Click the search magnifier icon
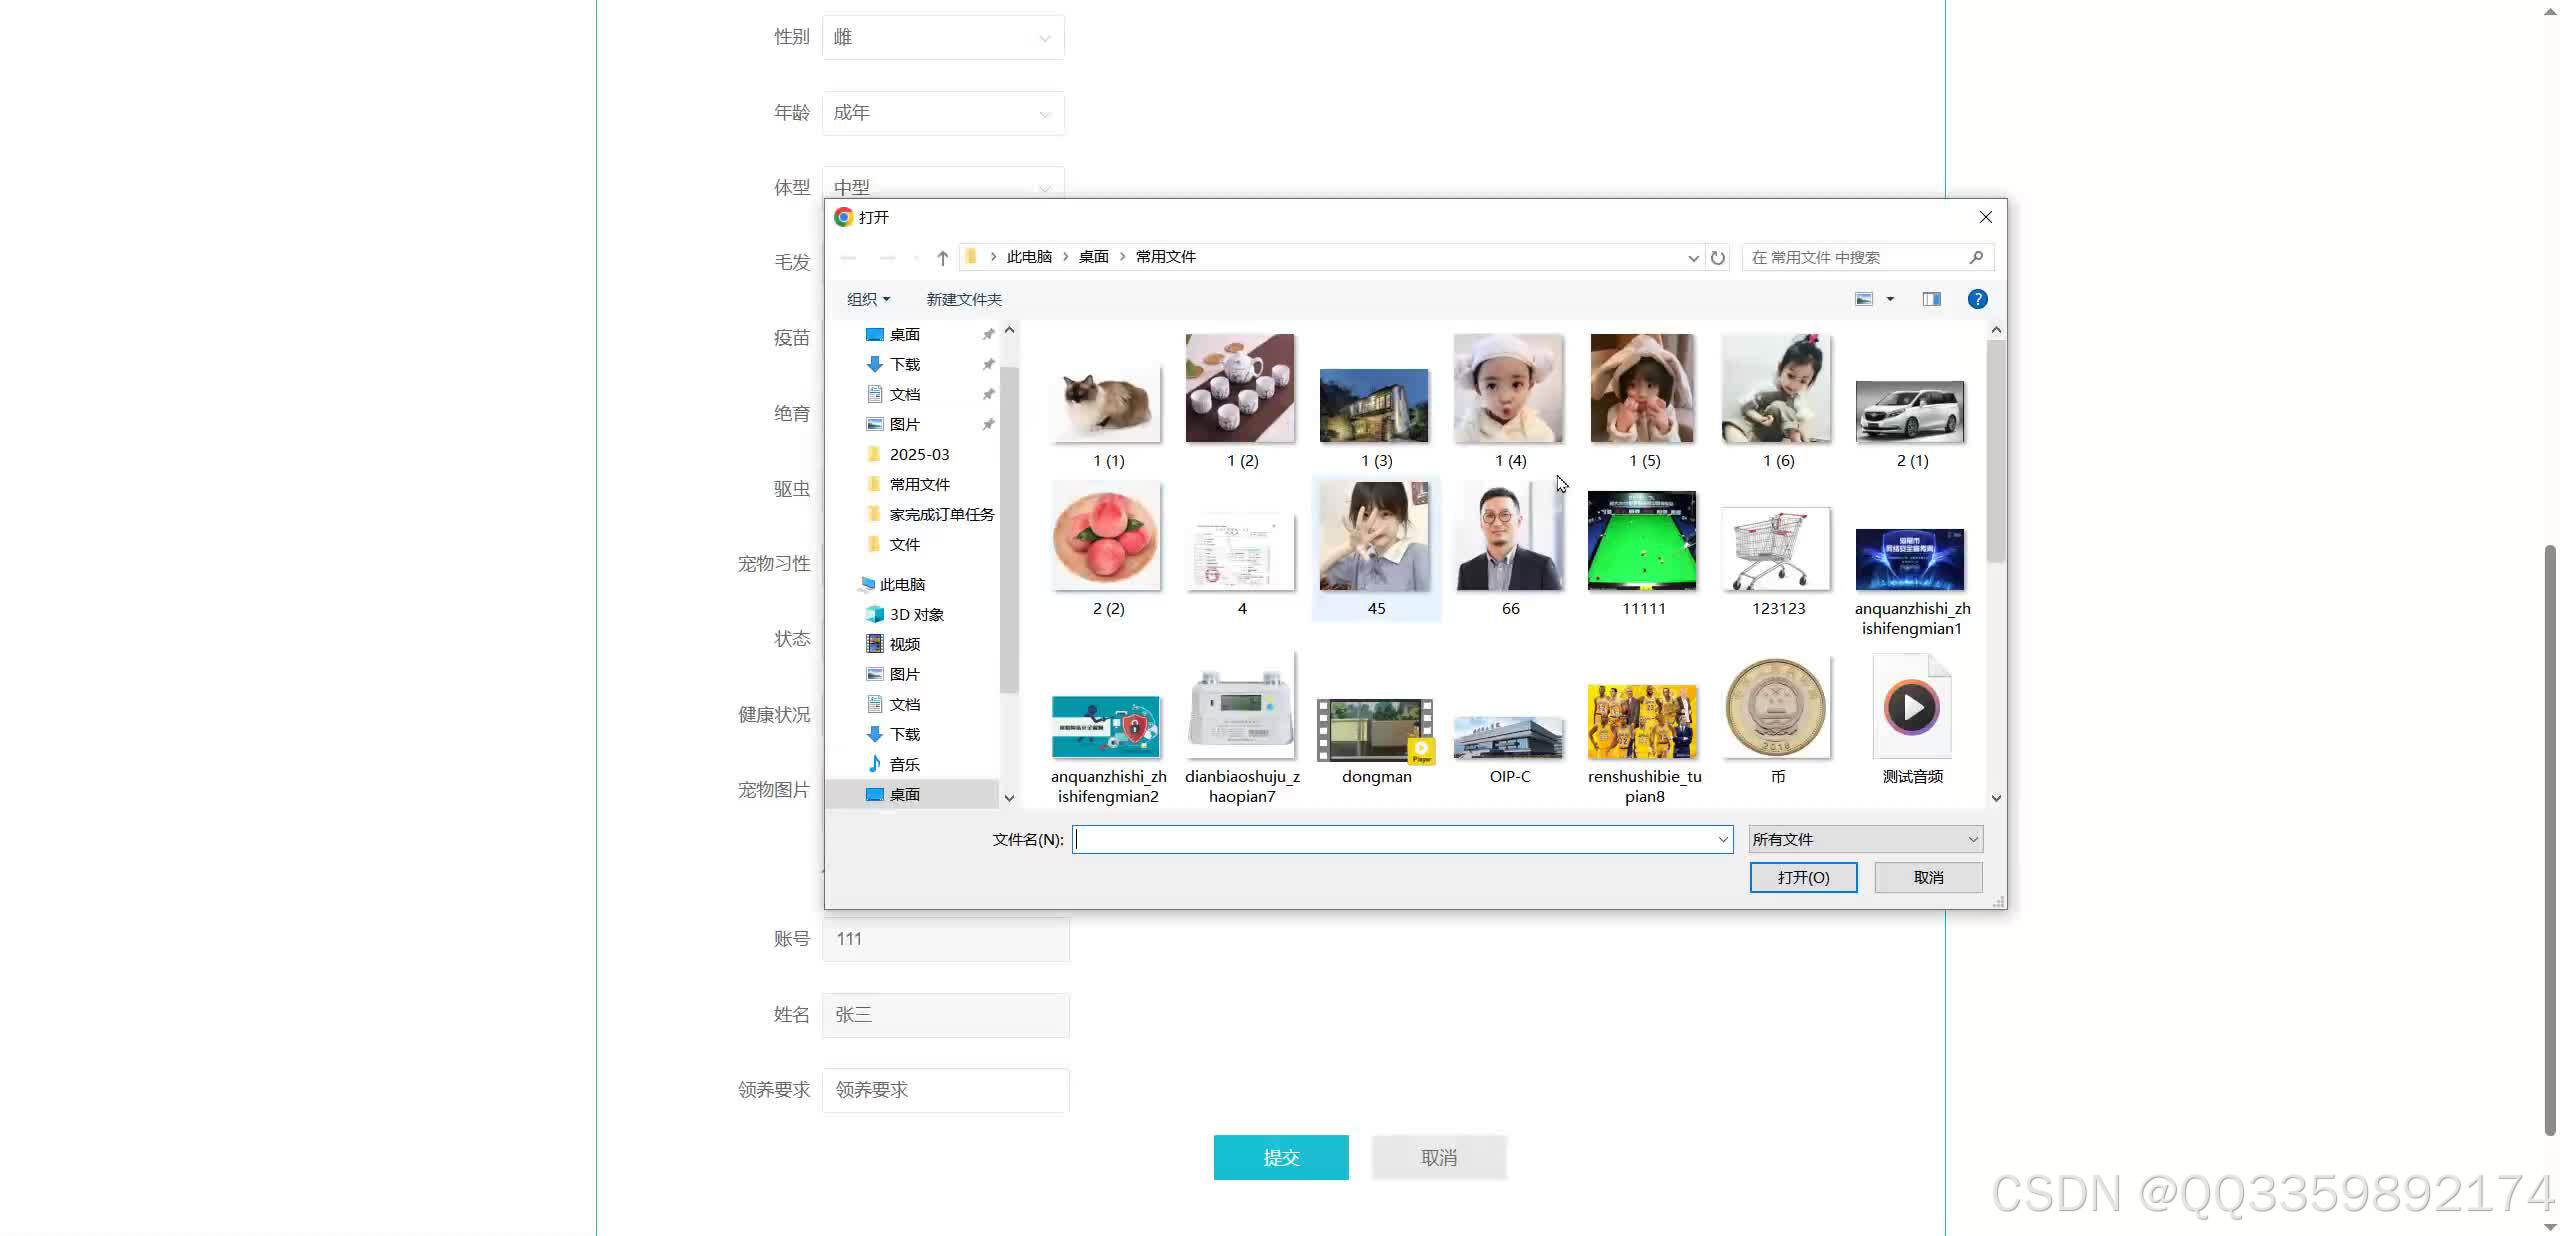Viewport: 2560px width, 1236px height. (1975, 257)
